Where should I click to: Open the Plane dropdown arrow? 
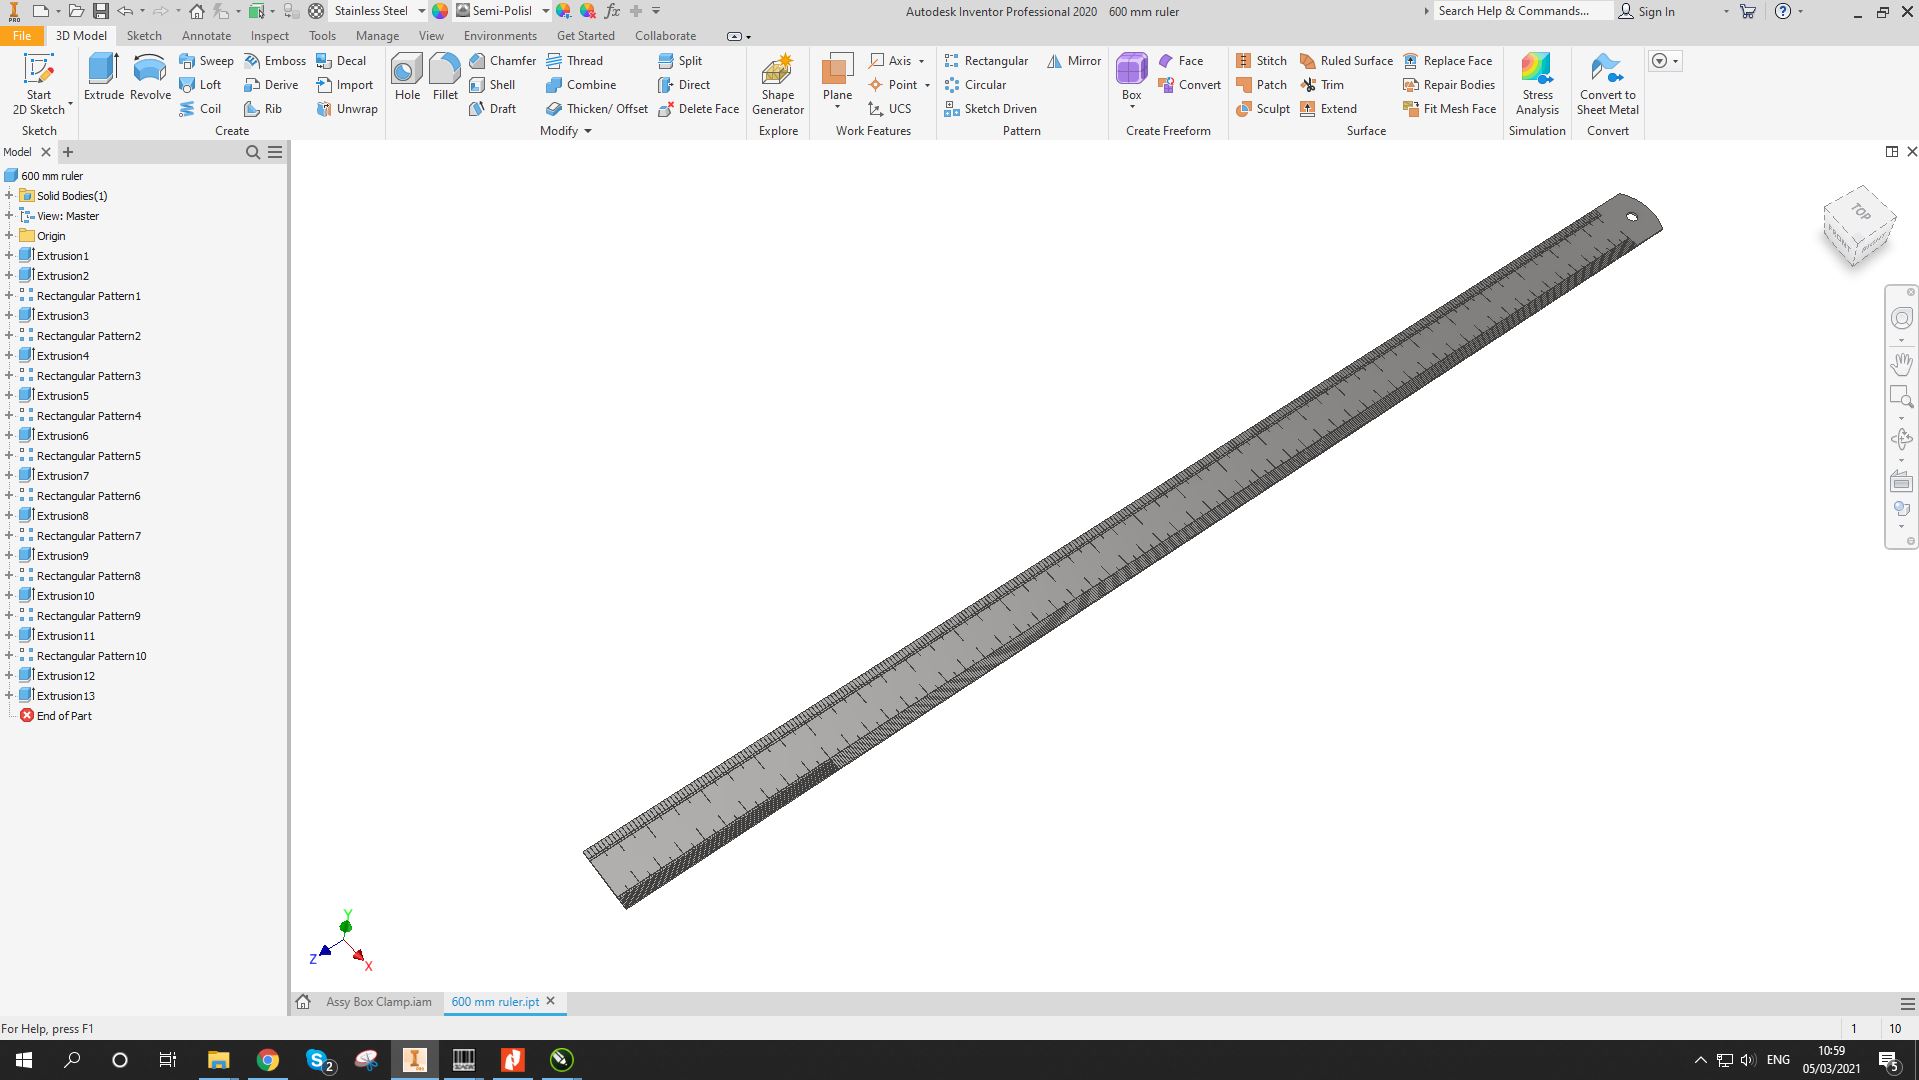click(837, 108)
